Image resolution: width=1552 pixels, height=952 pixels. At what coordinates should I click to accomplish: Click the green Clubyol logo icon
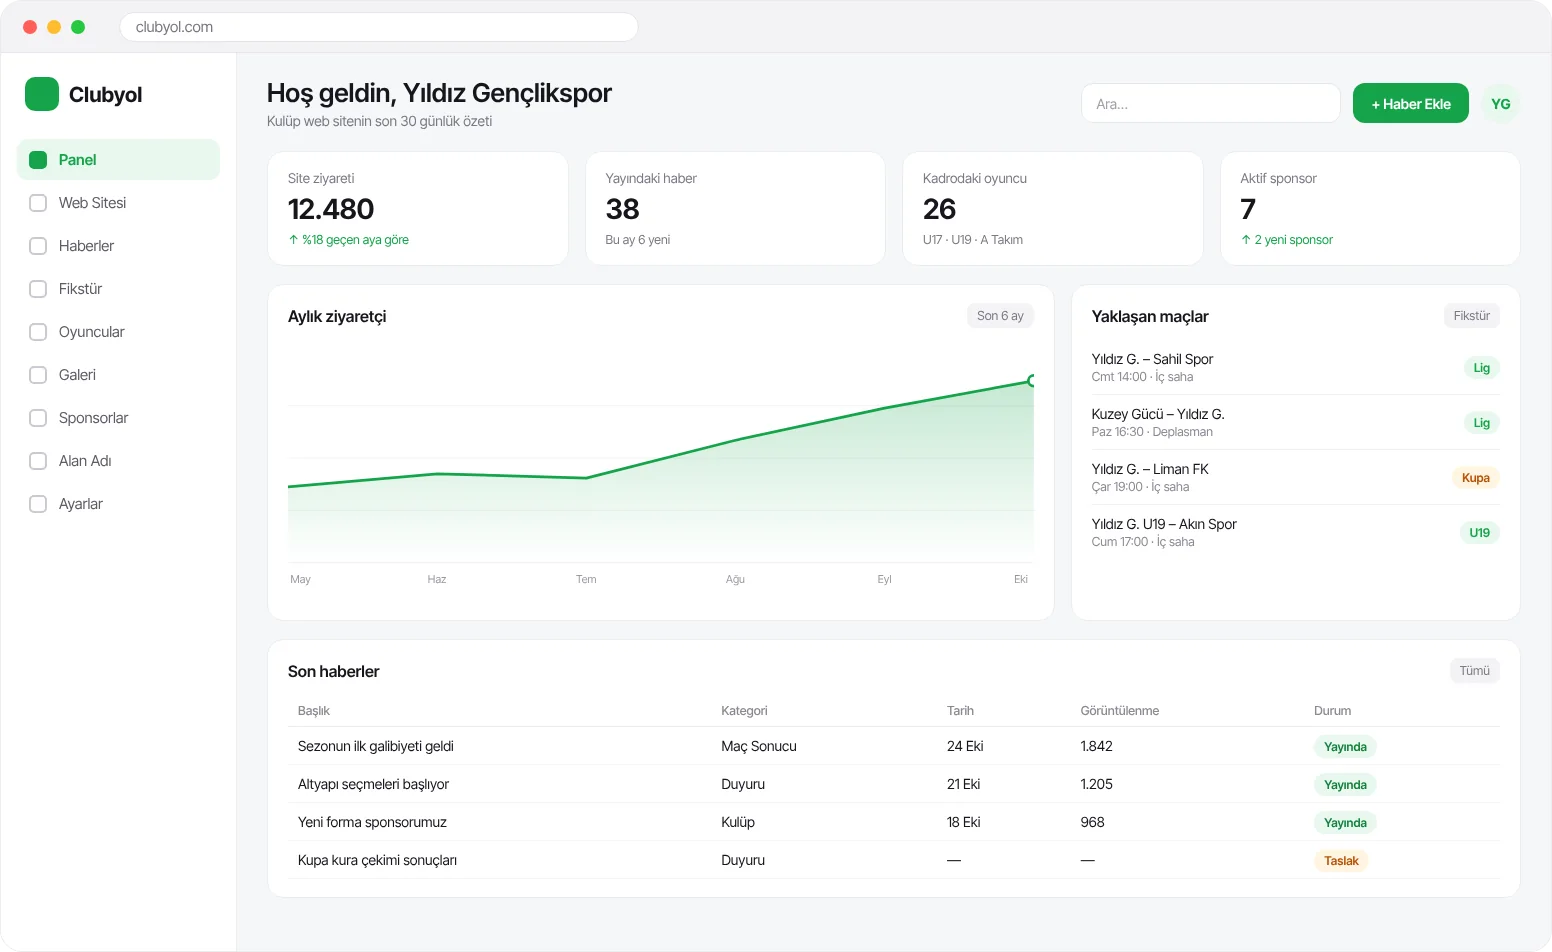42,94
